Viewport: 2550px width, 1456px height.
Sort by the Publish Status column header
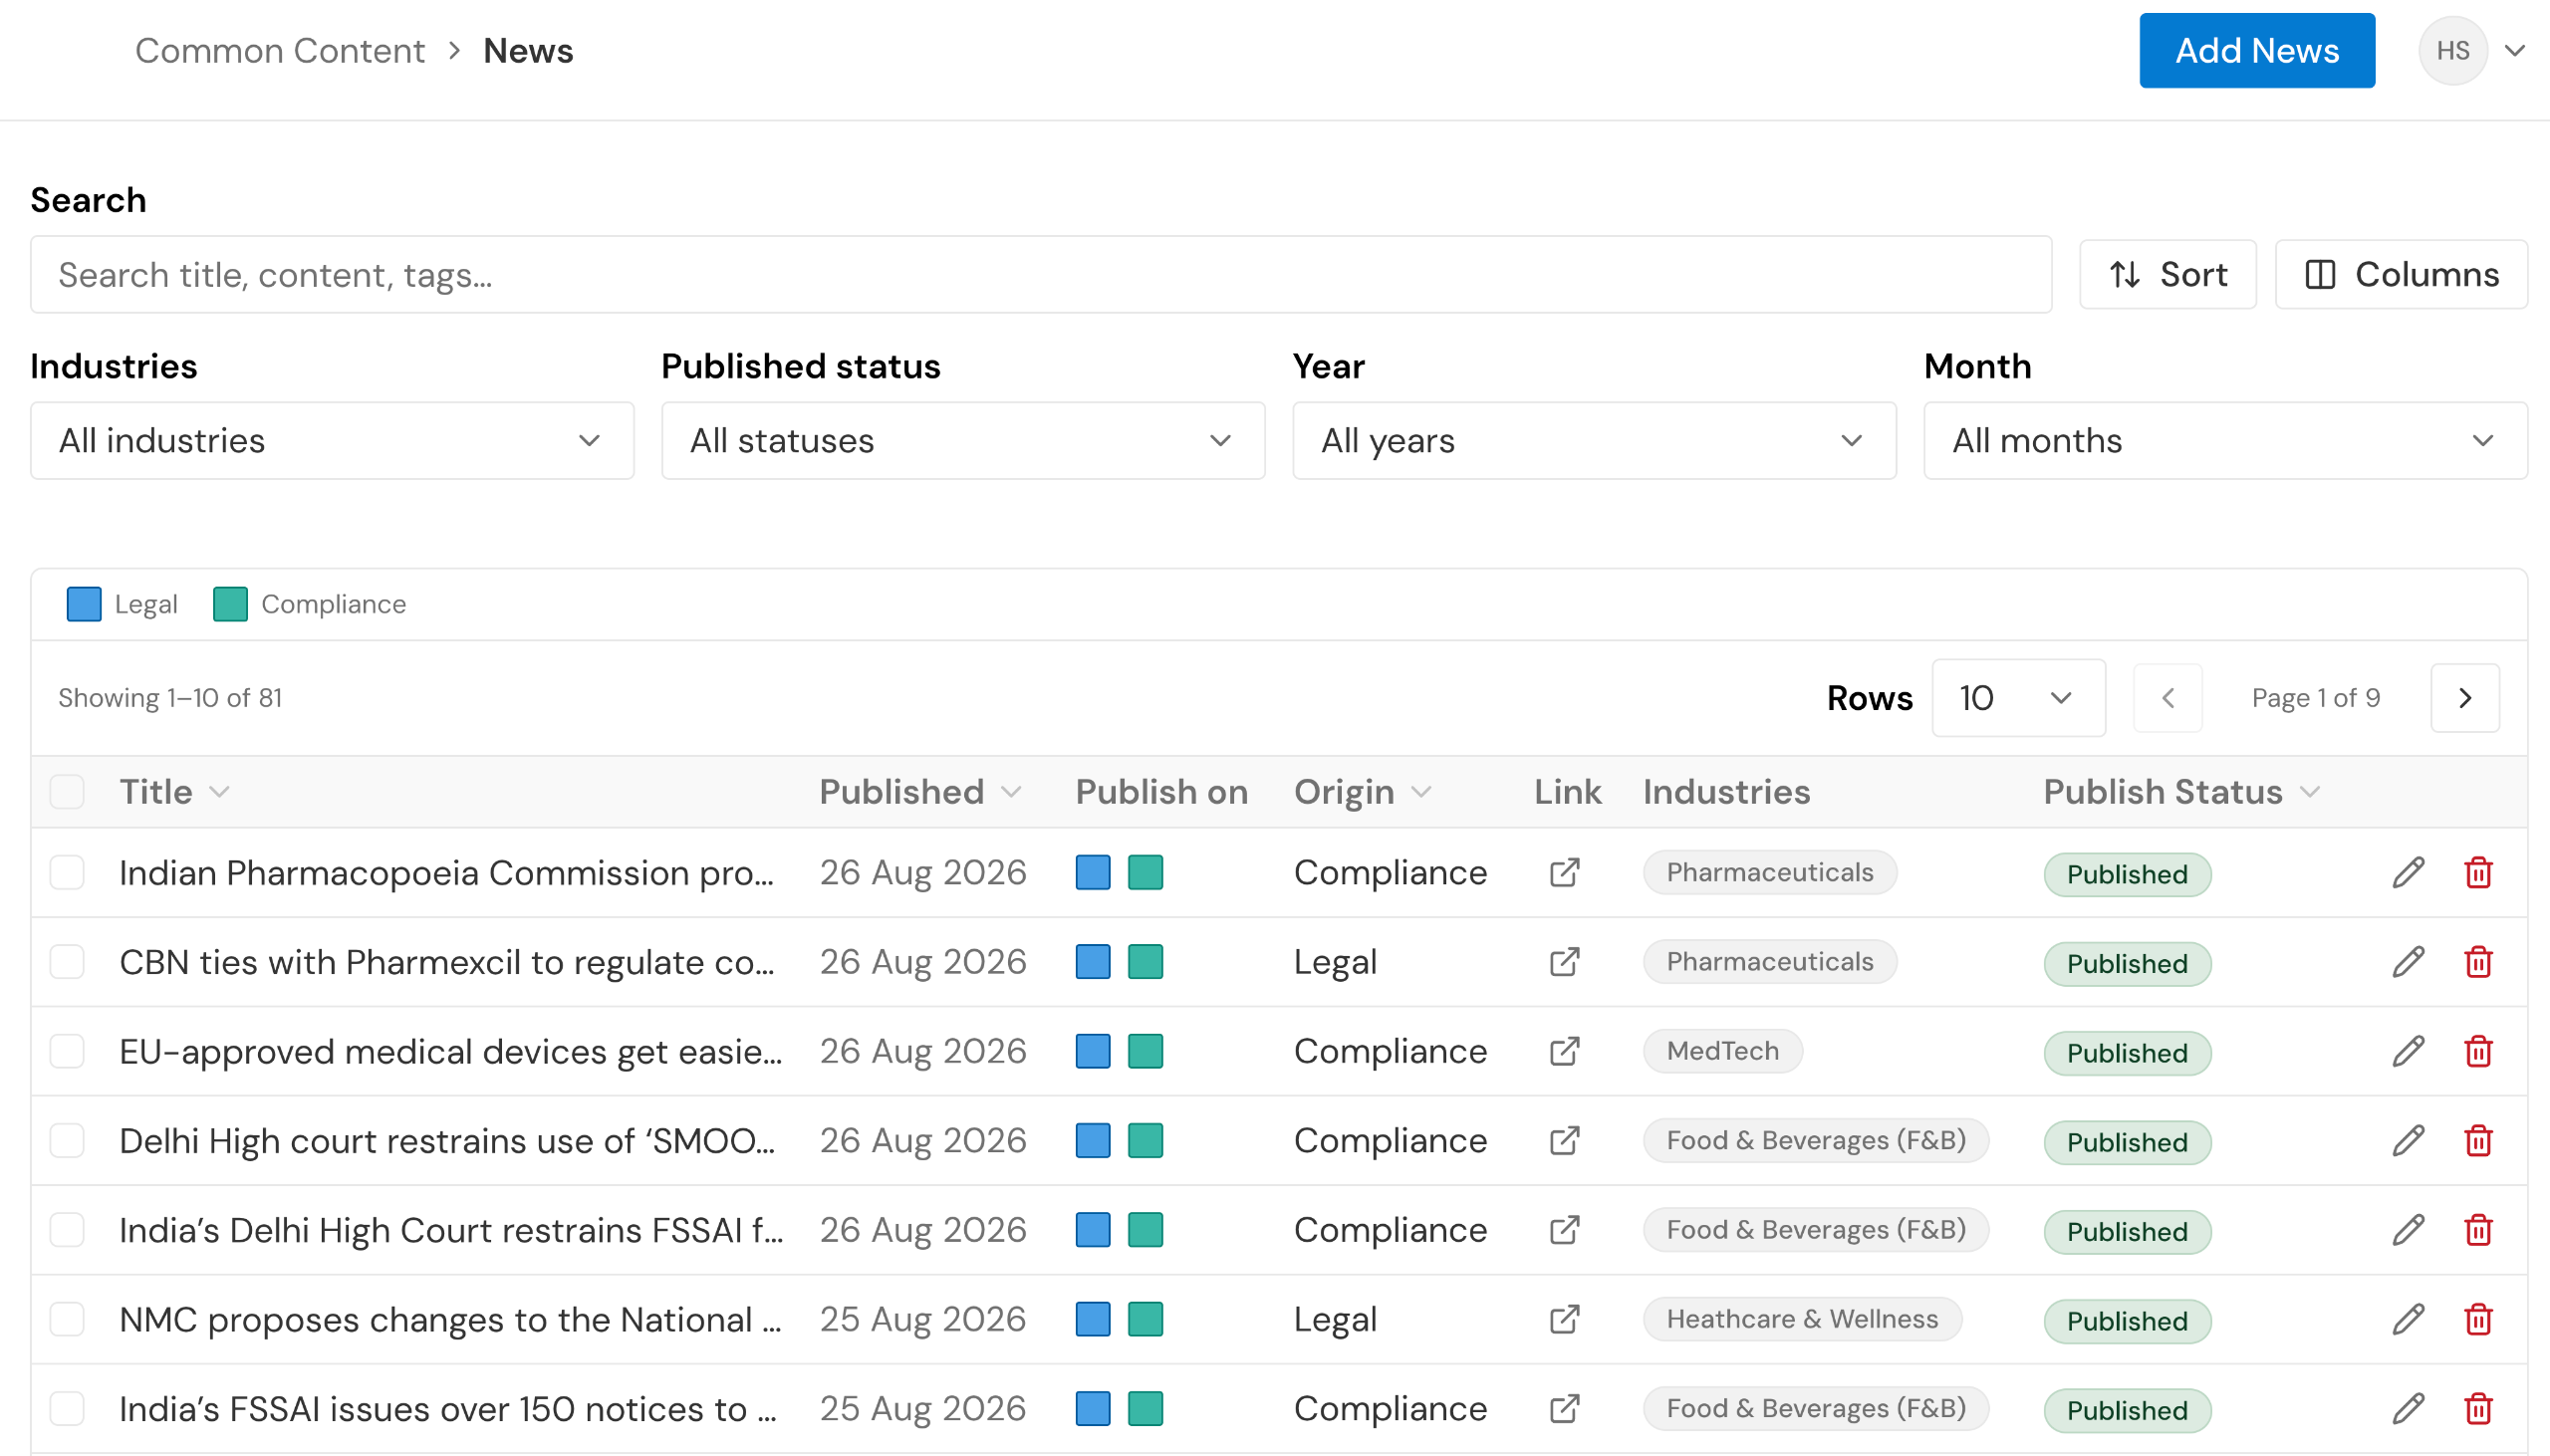point(2181,792)
